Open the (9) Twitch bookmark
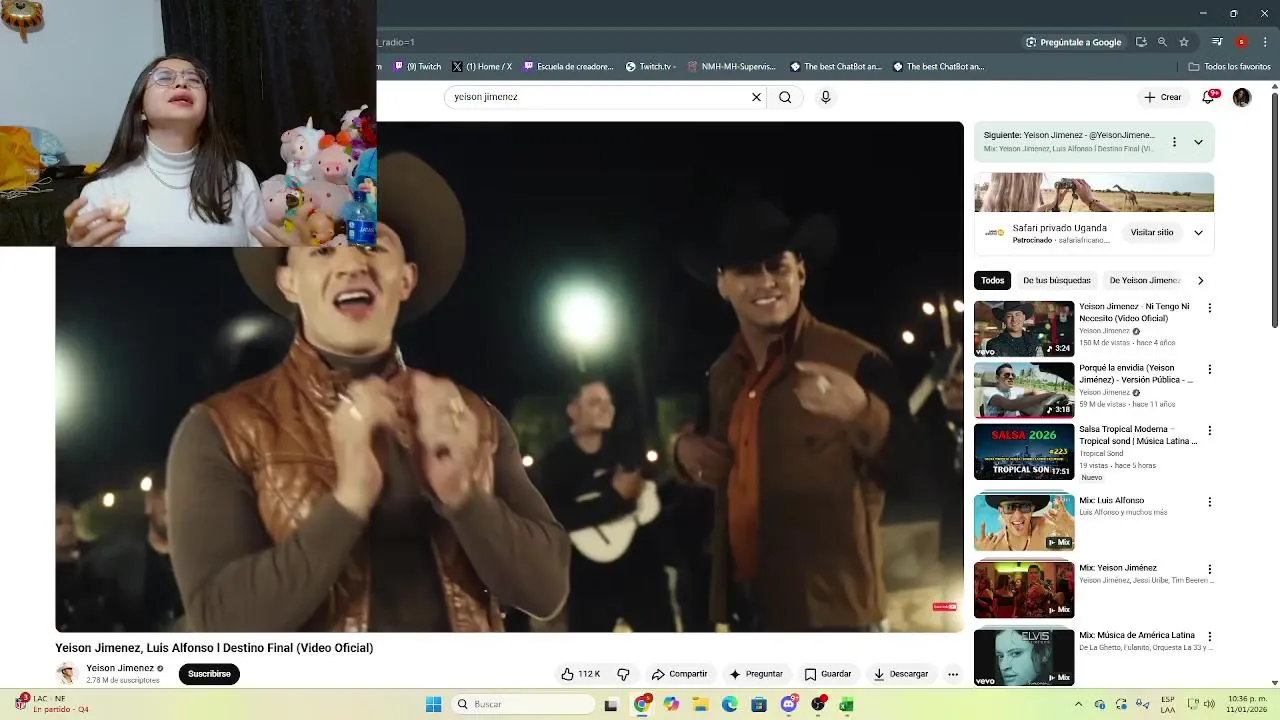Screen dimensions: 1280x720 417,67
